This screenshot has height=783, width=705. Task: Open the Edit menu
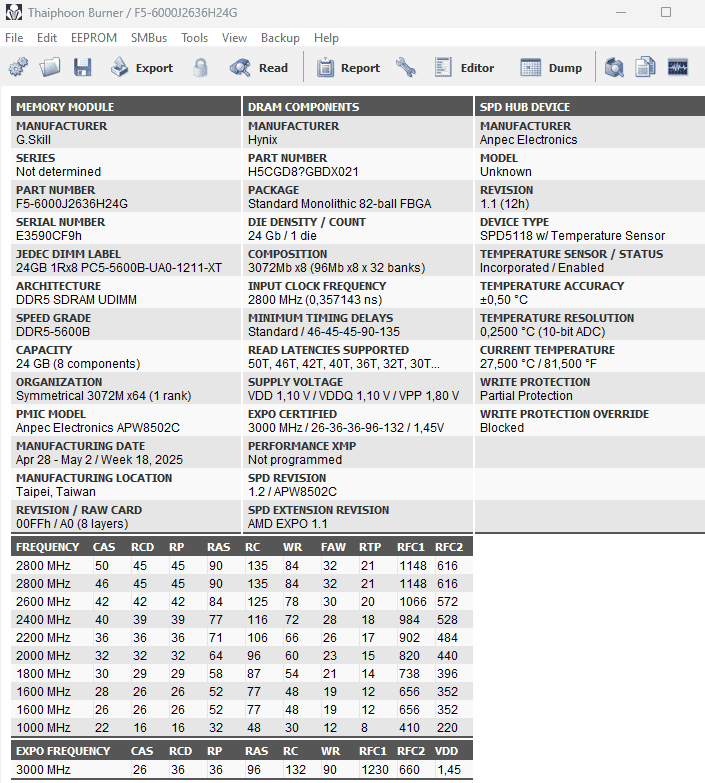pos(47,38)
